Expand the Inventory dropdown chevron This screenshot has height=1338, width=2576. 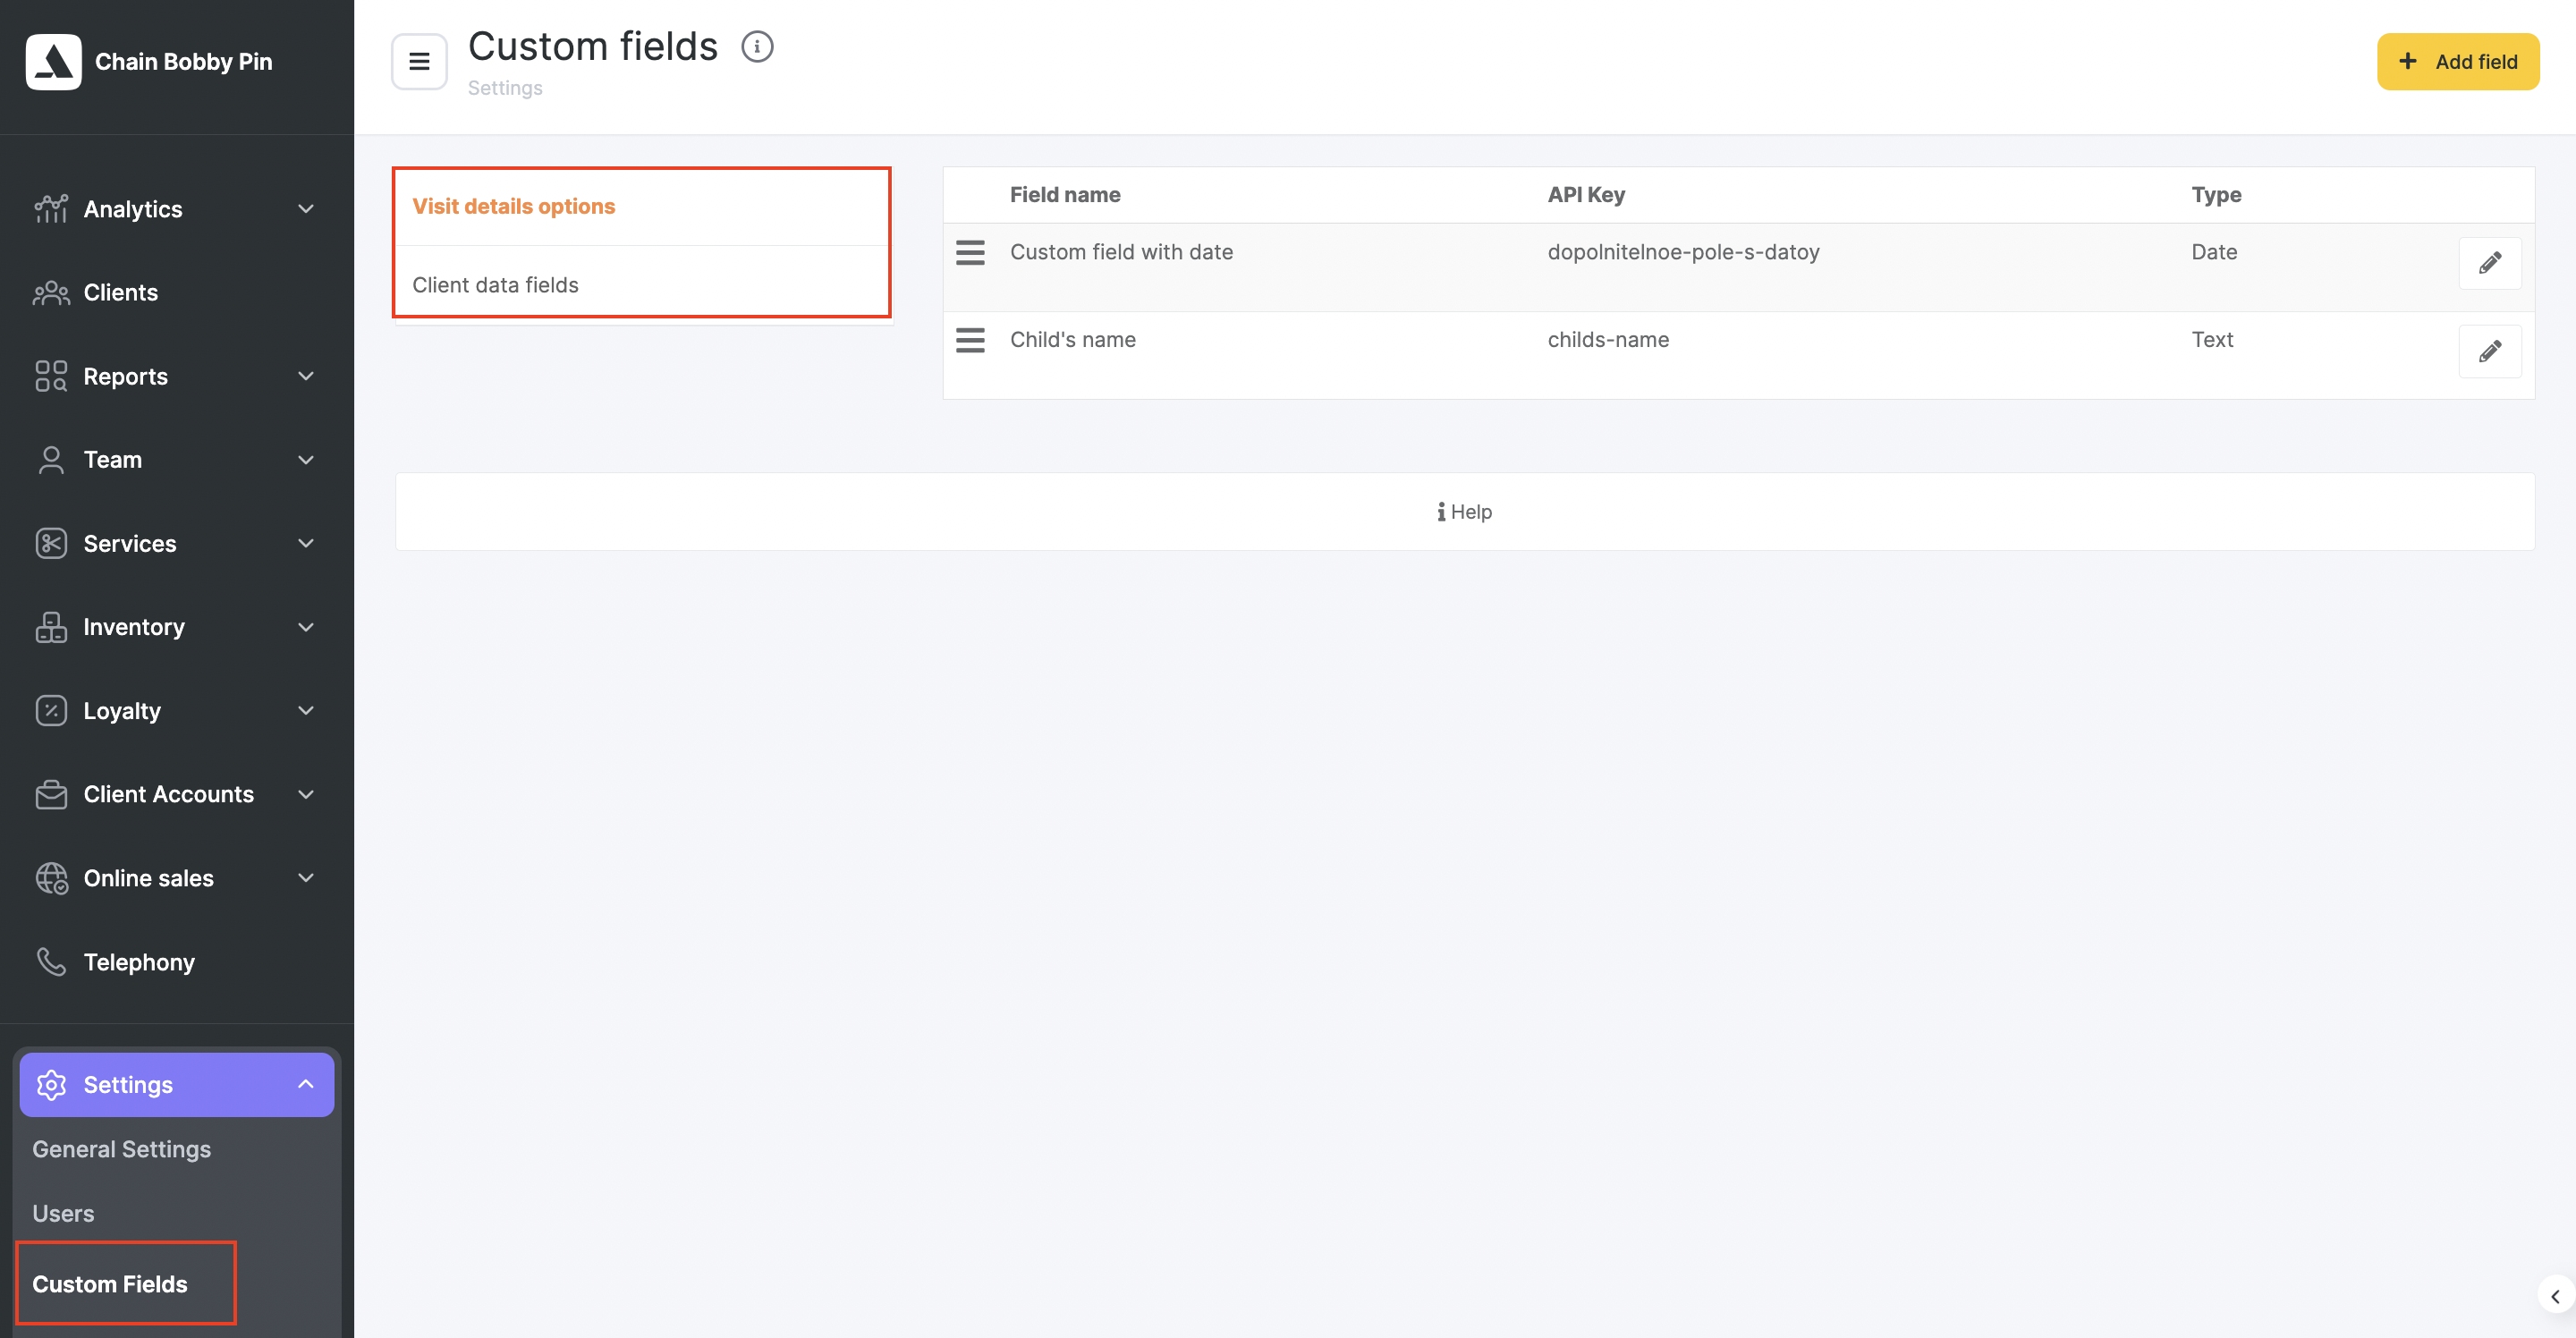coord(306,627)
